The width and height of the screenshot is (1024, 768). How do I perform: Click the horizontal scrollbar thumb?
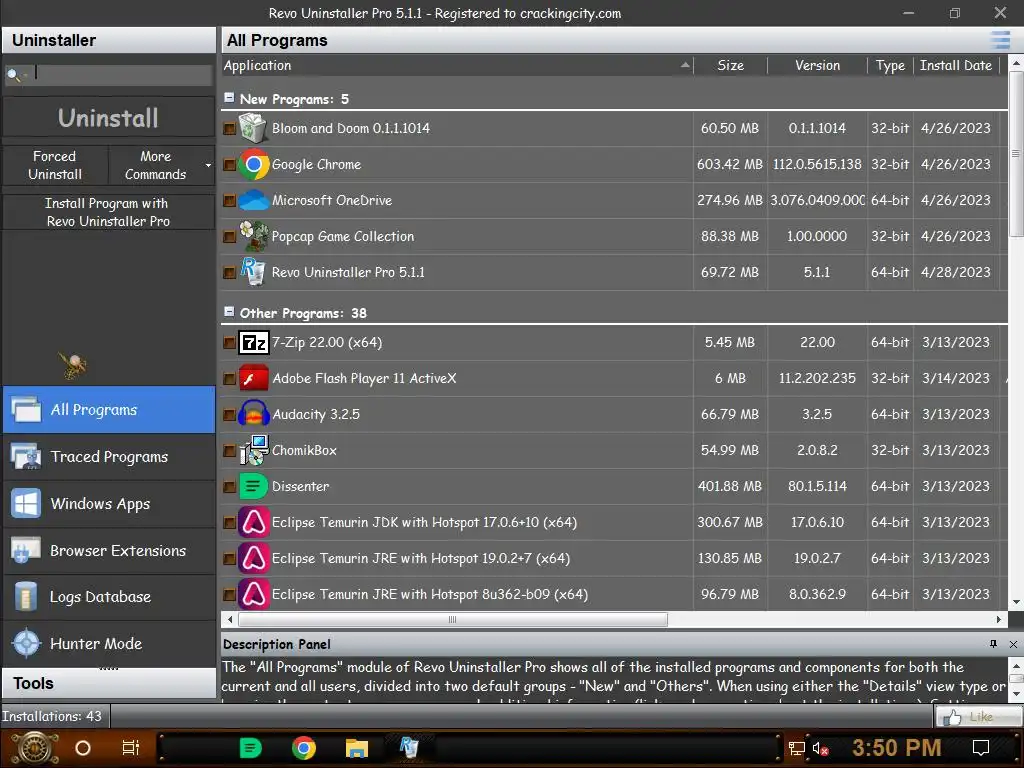point(453,619)
